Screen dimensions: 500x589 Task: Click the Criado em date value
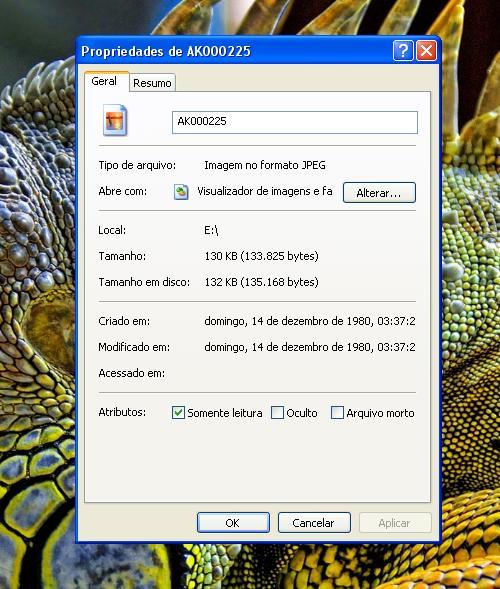click(x=310, y=321)
